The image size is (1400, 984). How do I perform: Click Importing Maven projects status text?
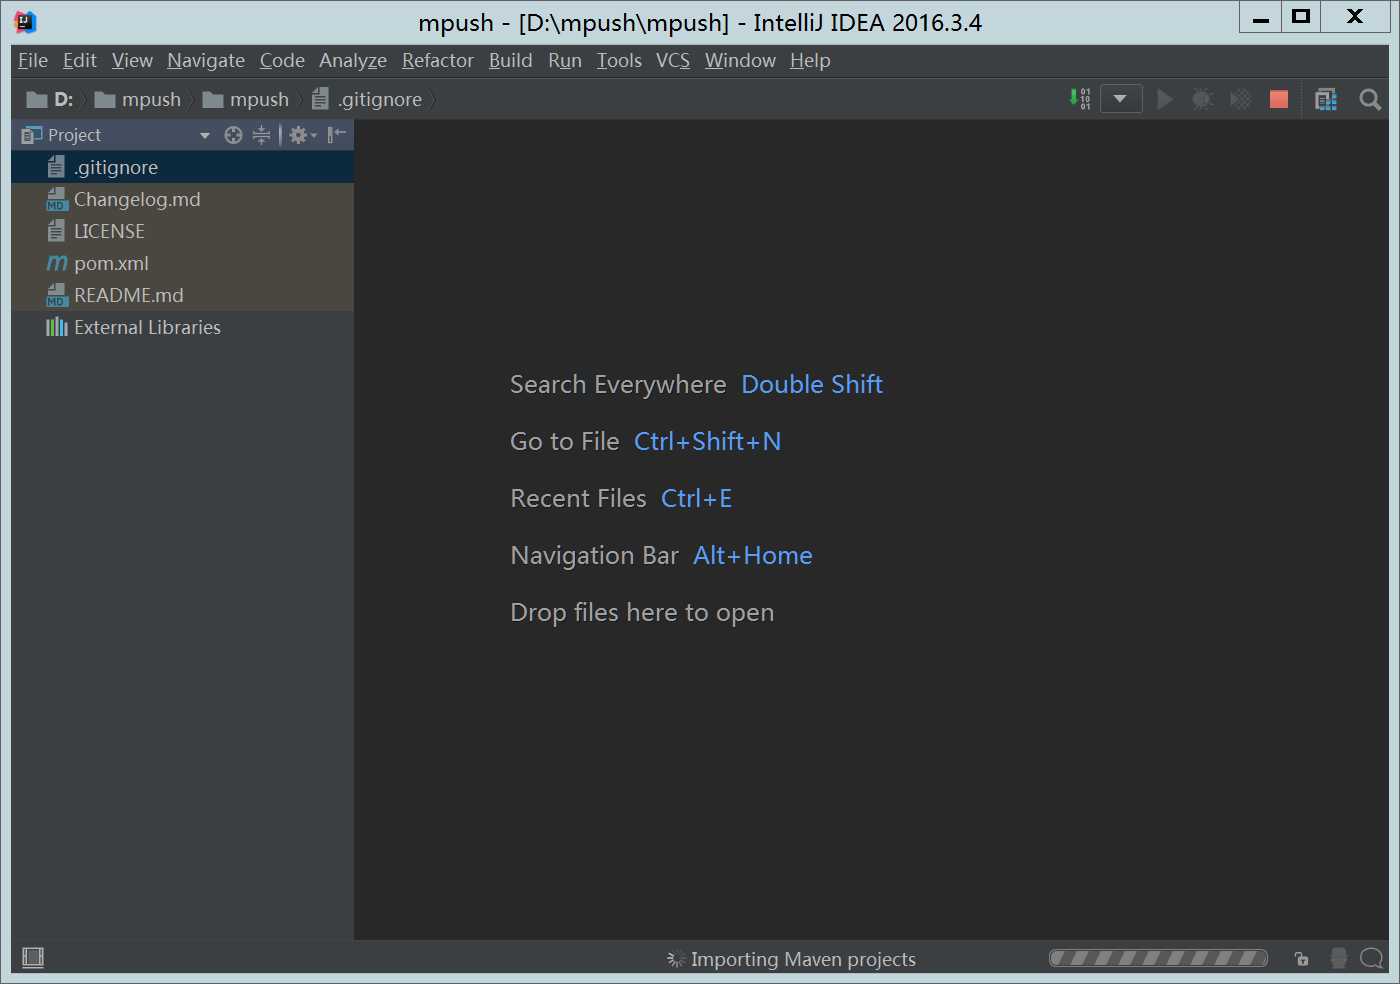coord(803,959)
